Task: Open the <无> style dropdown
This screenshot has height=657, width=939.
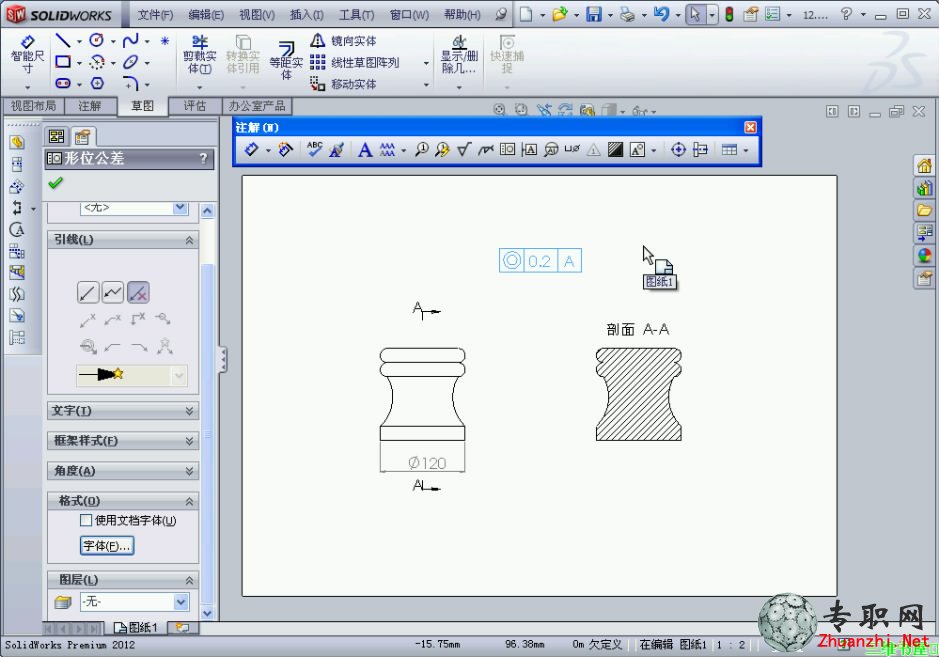Action: tap(180, 207)
